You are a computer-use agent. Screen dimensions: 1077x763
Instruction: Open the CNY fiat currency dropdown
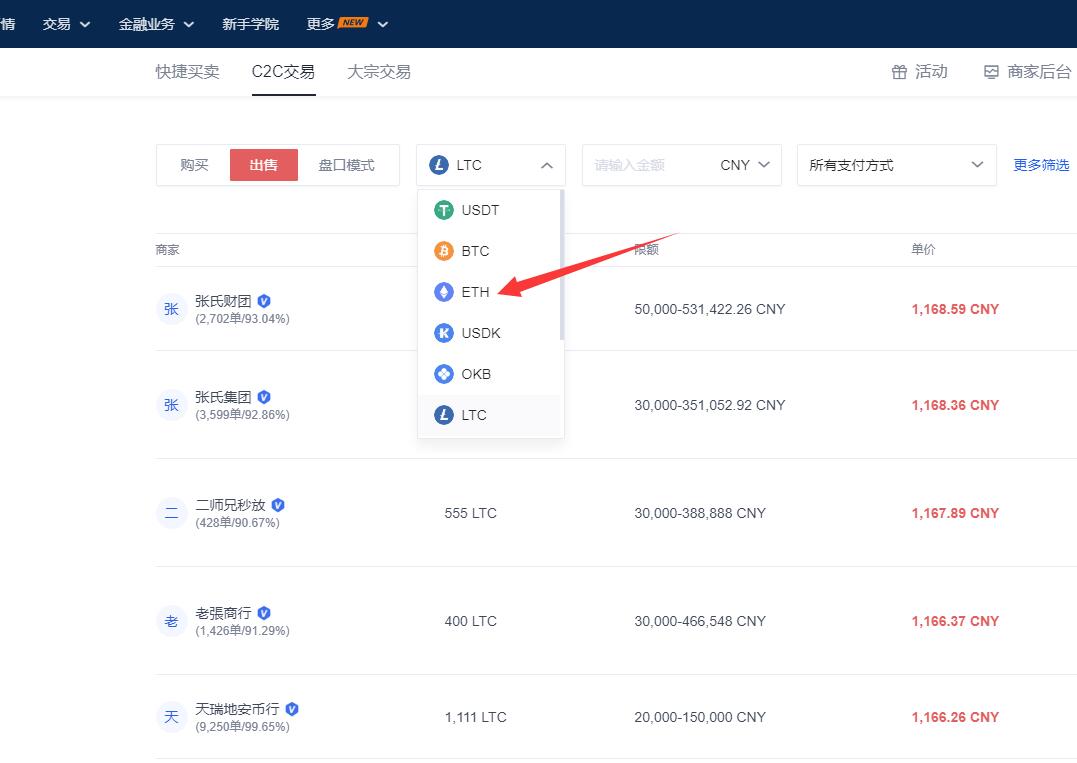[x=745, y=165]
